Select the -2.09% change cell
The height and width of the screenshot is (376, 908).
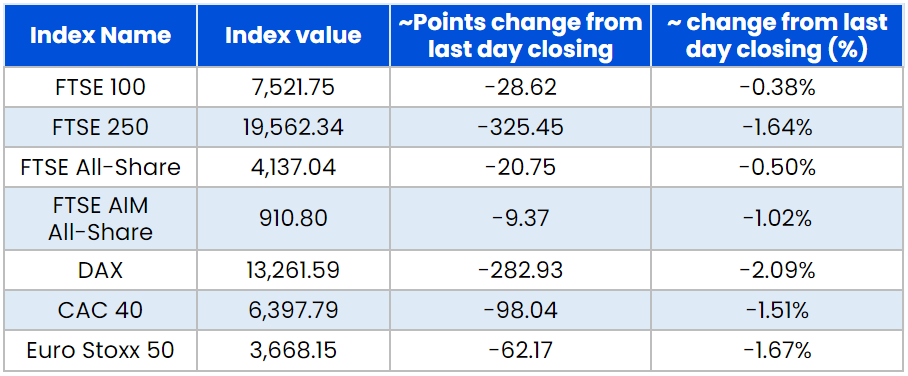click(x=777, y=270)
